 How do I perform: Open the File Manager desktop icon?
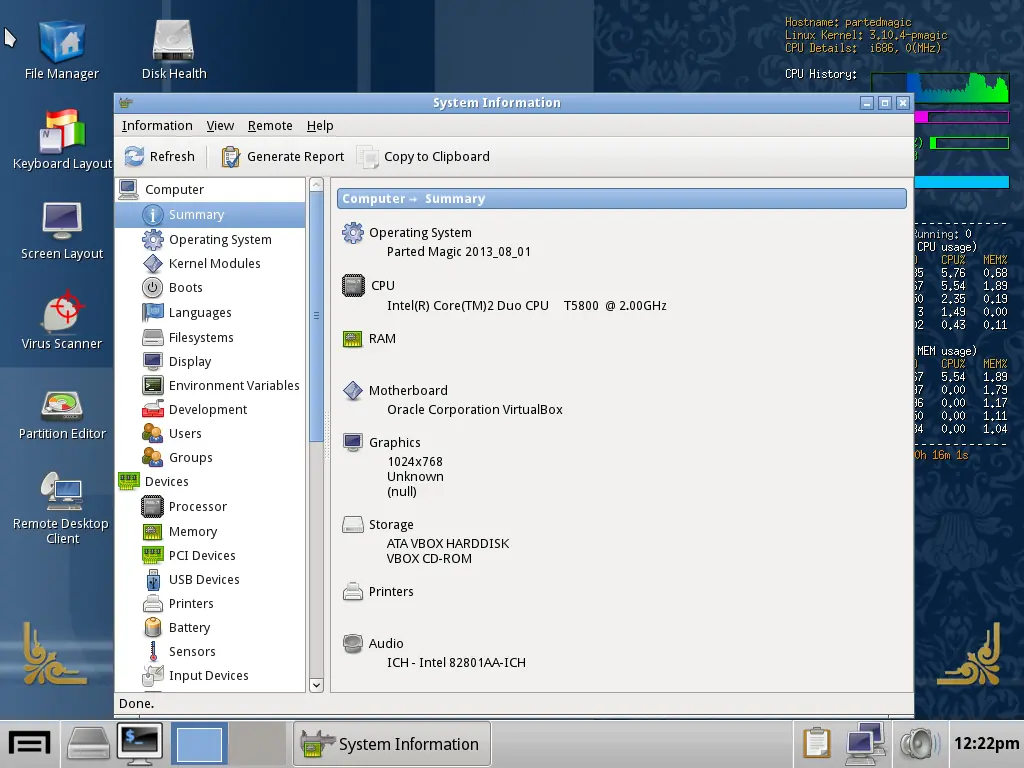[61, 51]
